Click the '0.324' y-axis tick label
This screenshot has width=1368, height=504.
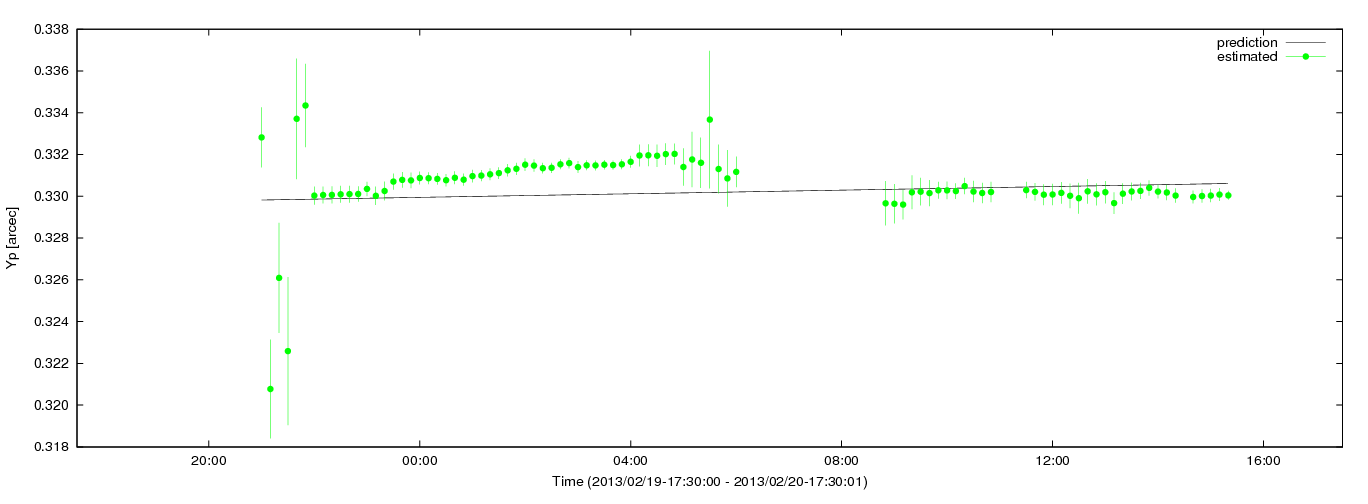pyautogui.click(x=51, y=322)
